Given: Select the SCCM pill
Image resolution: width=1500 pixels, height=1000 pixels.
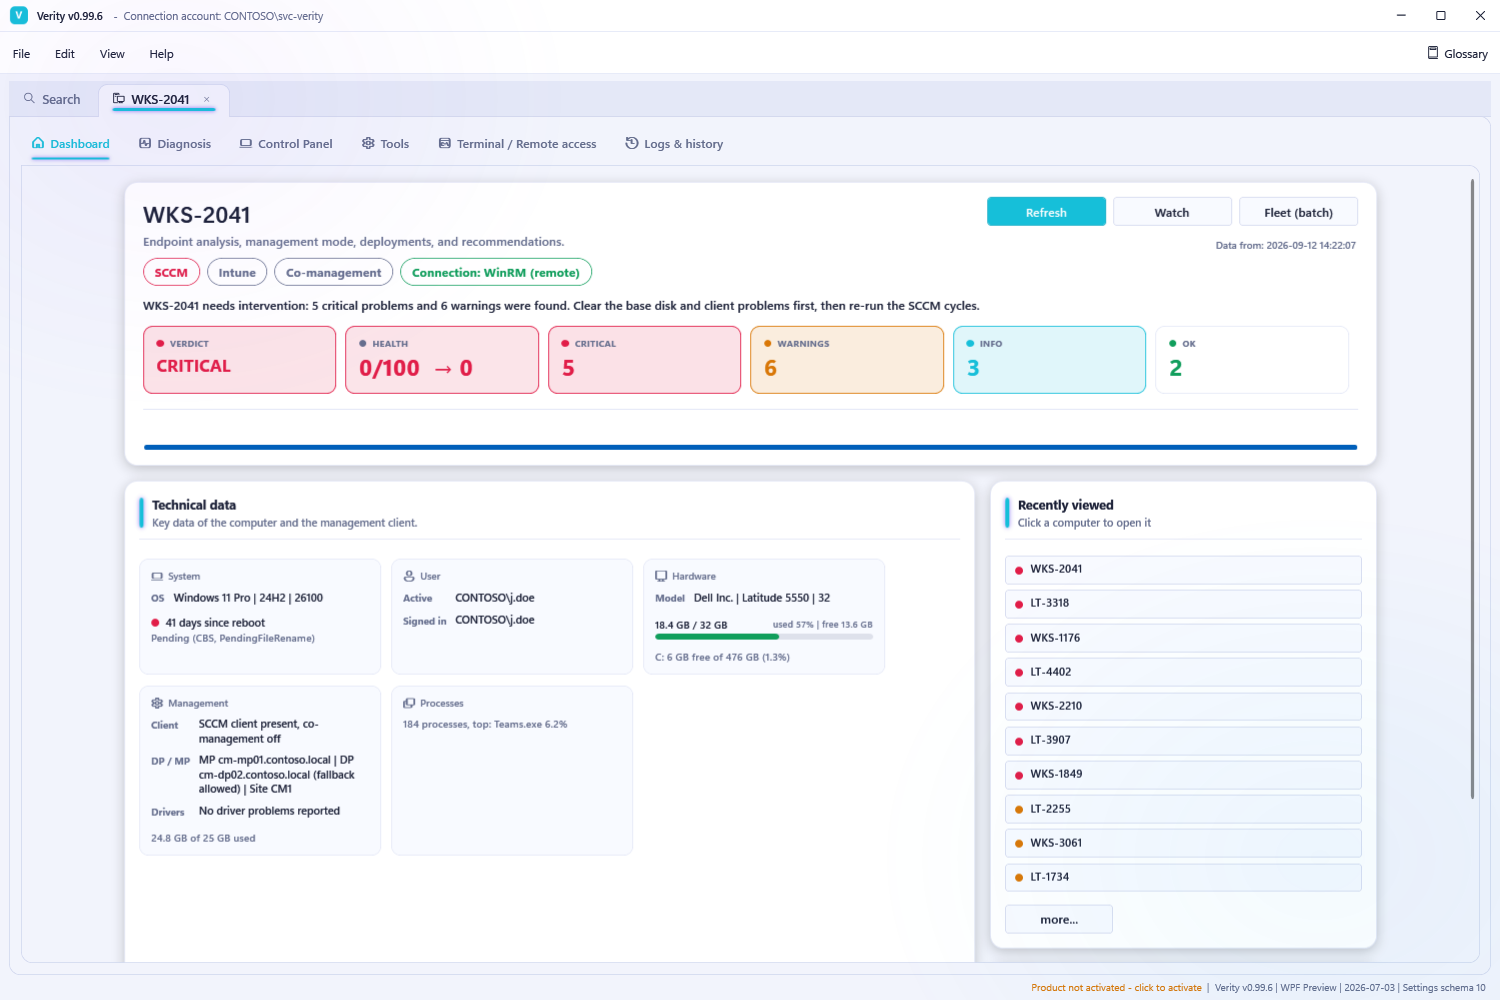Looking at the screenshot, I should click(x=171, y=273).
